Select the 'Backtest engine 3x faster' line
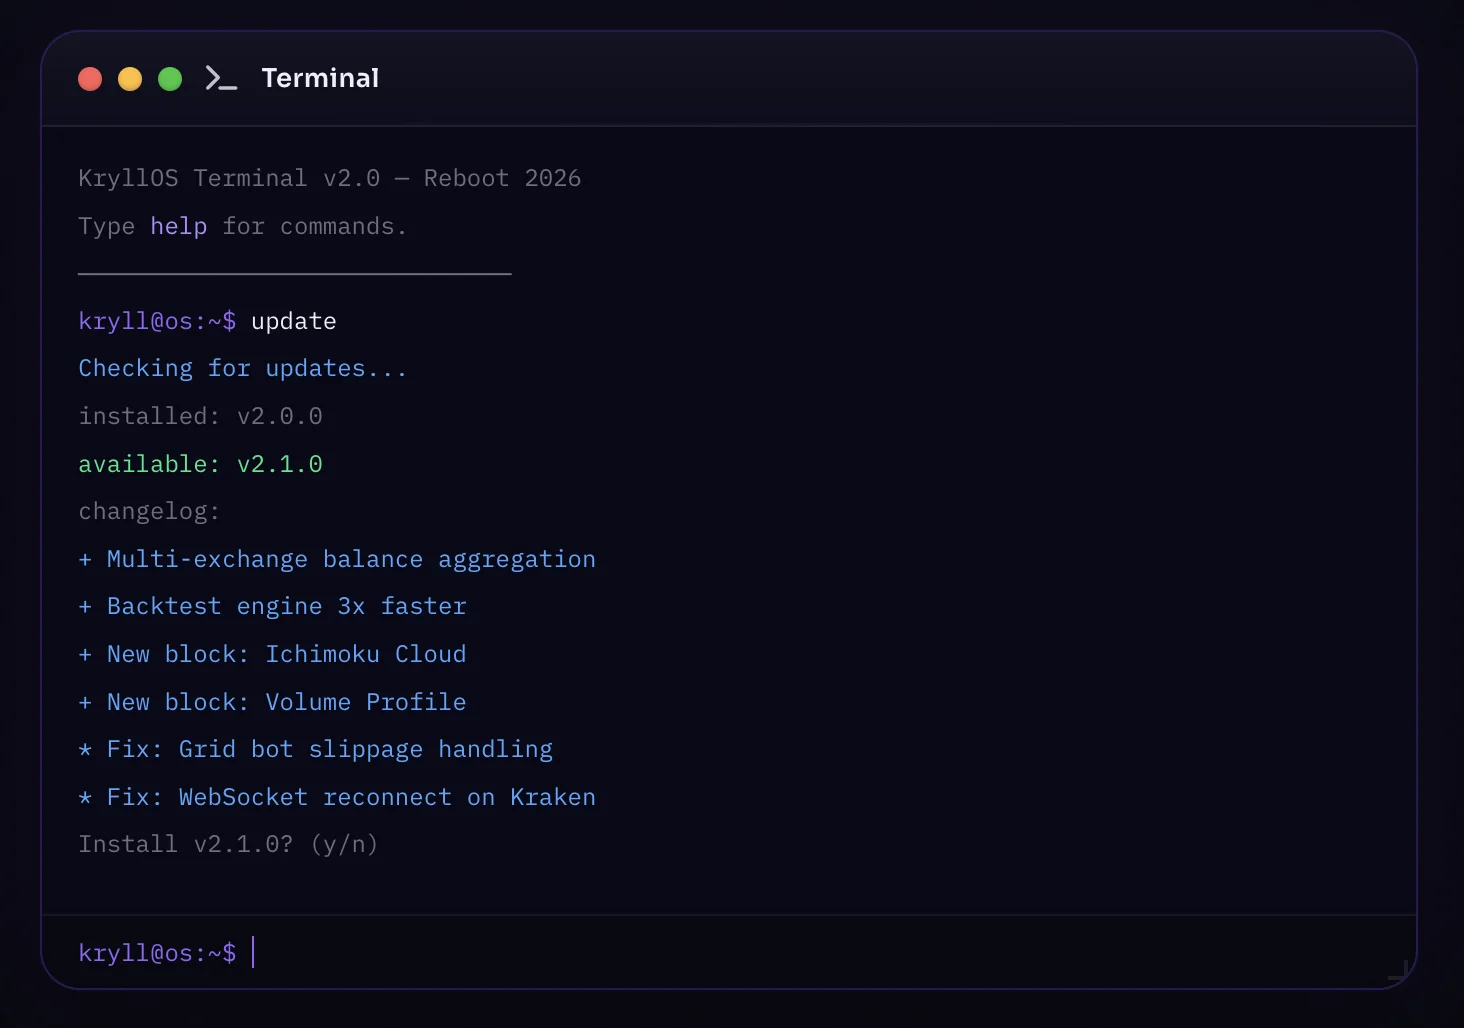 point(272,606)
